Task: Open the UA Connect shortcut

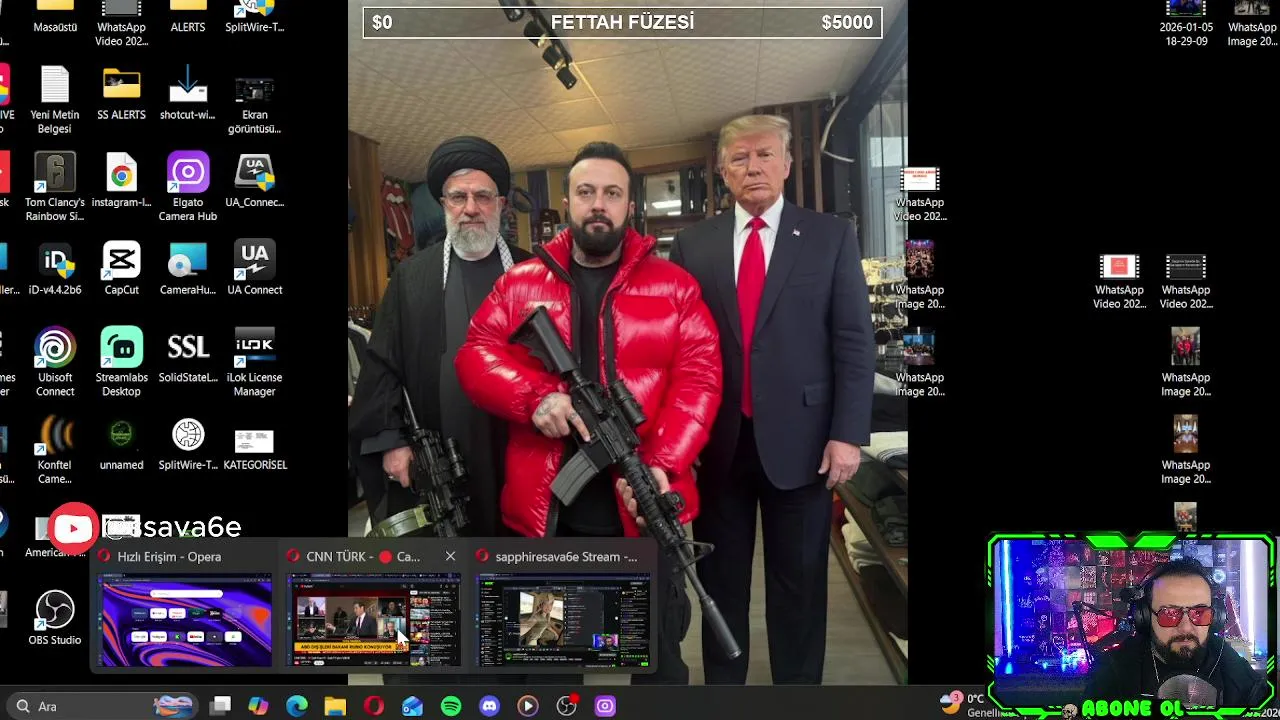Action: point(254,268)
